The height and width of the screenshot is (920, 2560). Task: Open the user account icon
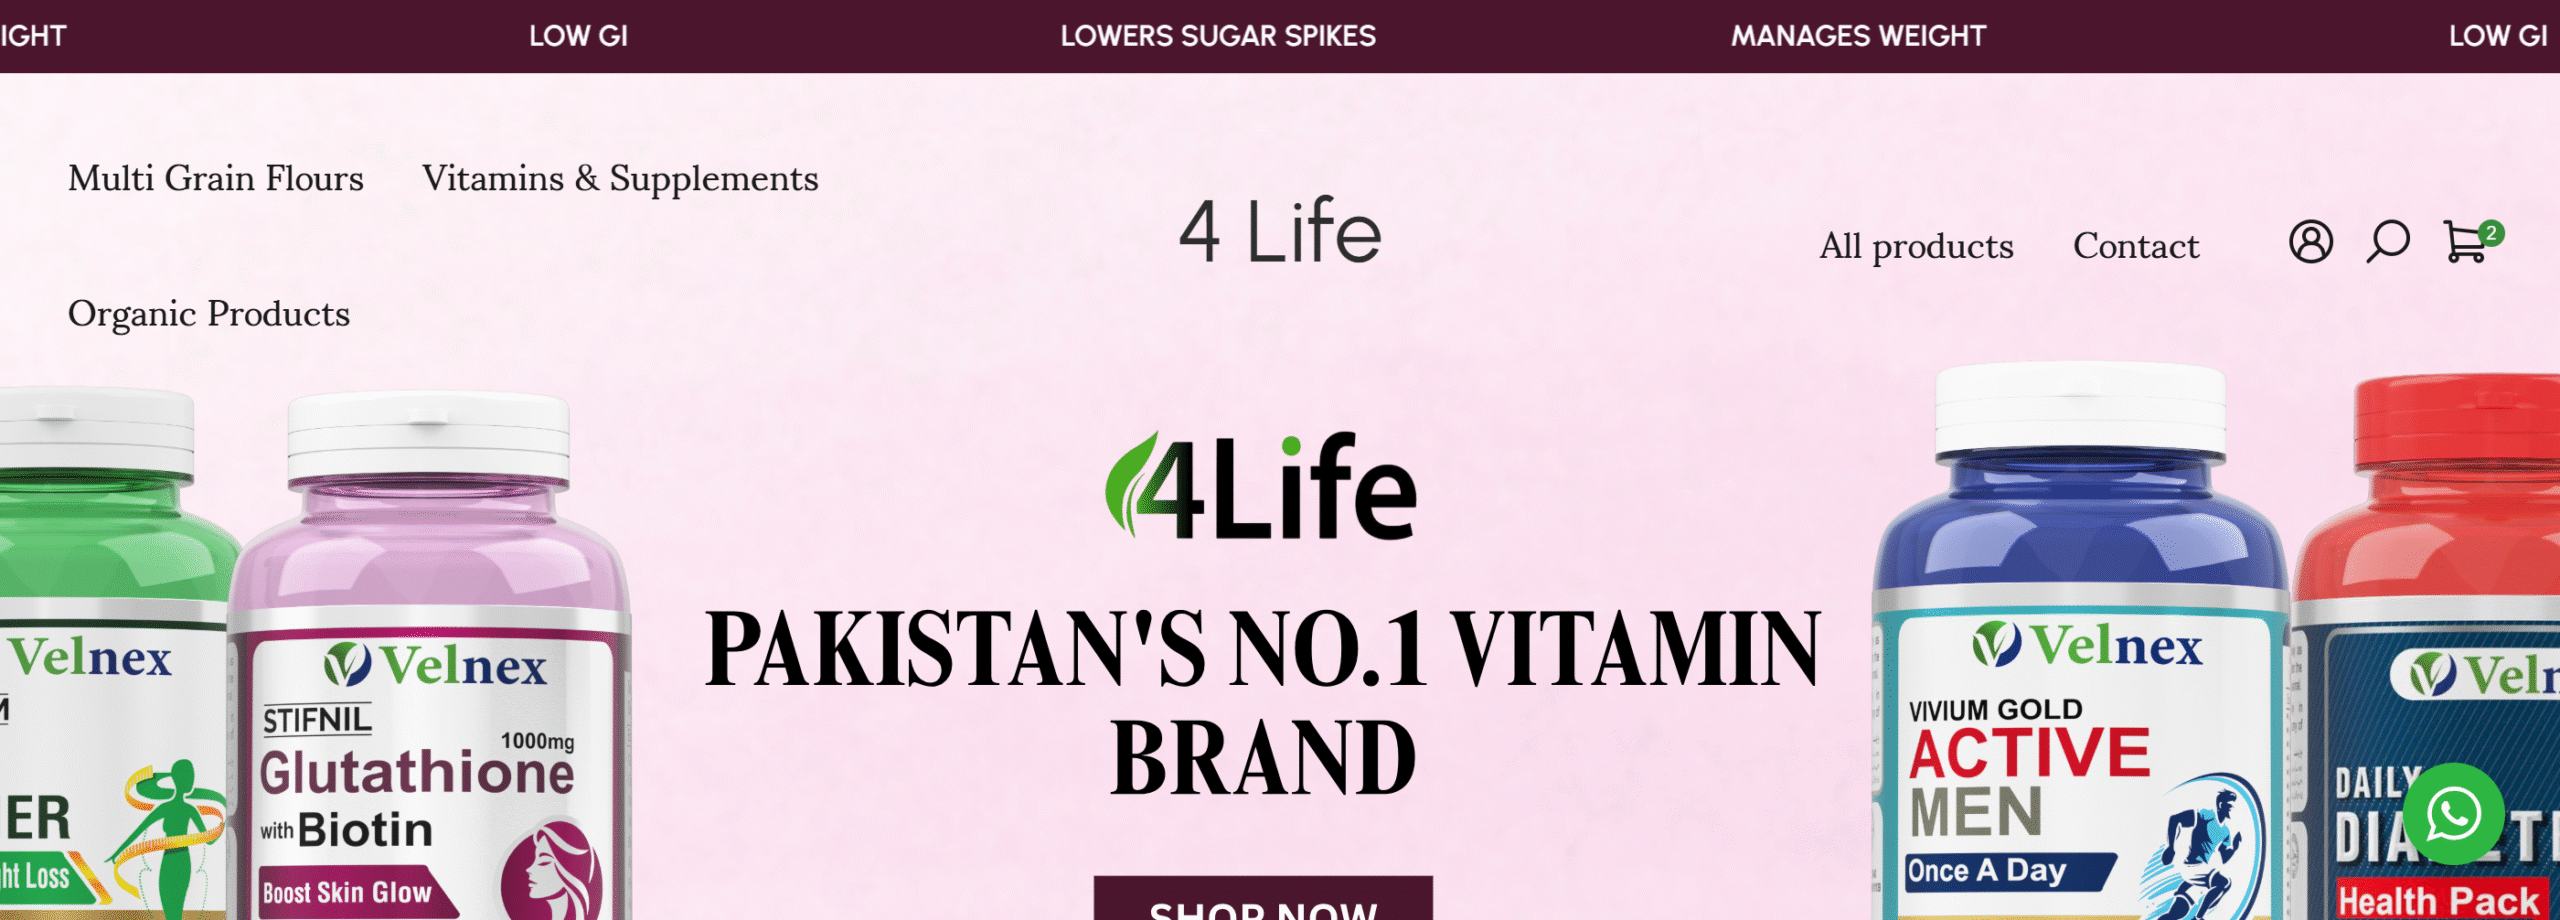[2310, 242]
